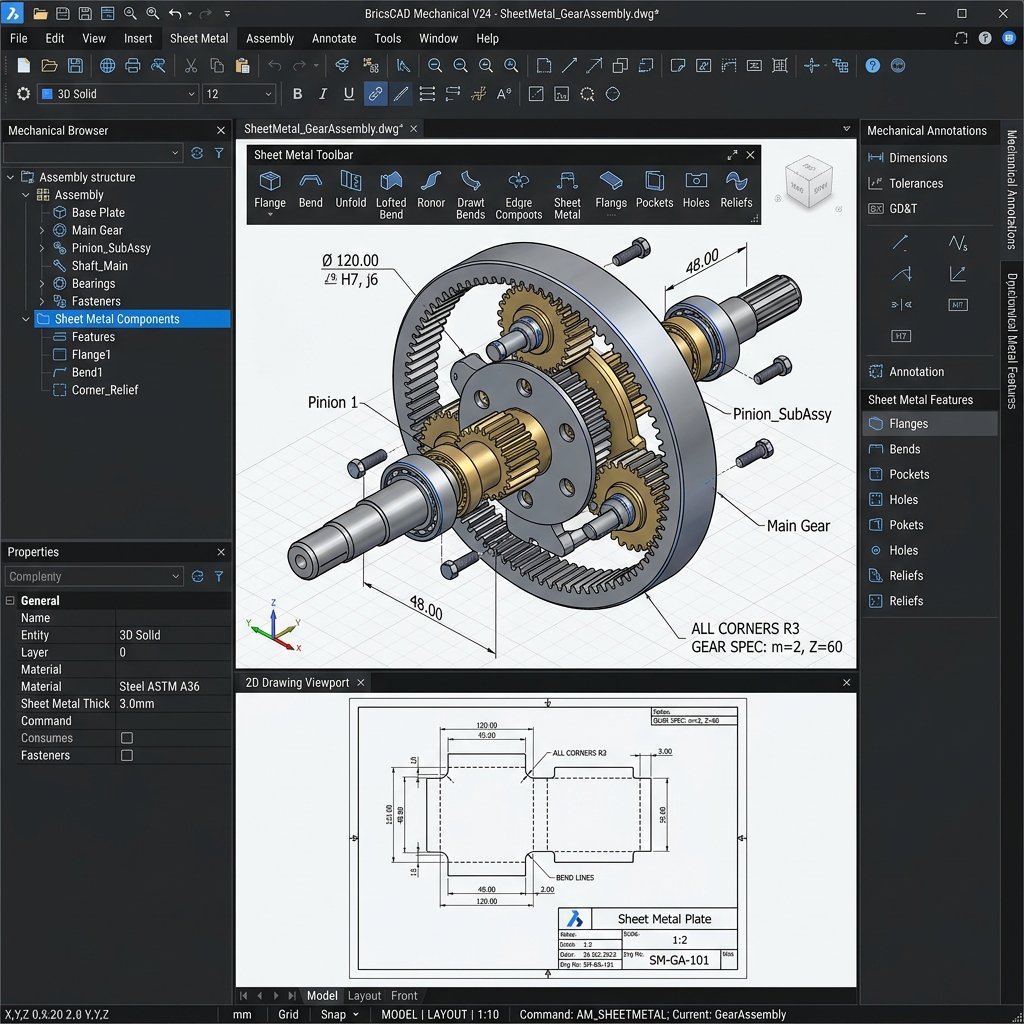This screenshot has height=1024, width=1024.
Task: Switch to the Front tab
Action: [404, 995]
